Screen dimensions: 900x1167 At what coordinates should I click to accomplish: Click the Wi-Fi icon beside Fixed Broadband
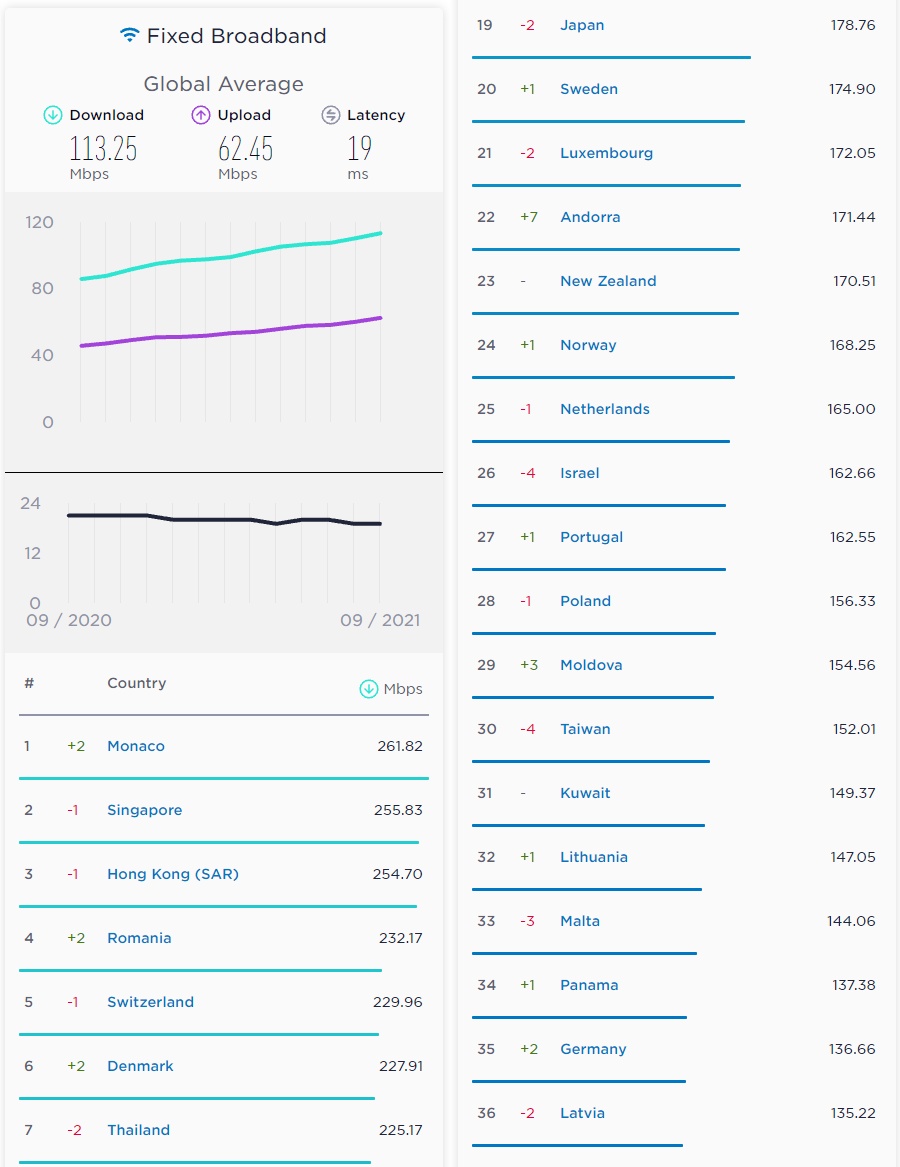[x=129, y=35]
